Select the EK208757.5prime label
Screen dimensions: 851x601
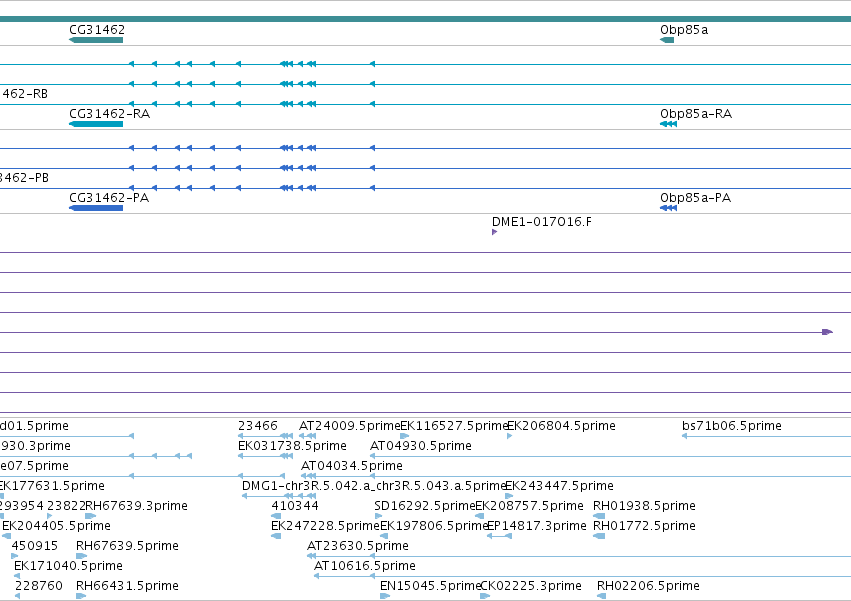point(529,506)
